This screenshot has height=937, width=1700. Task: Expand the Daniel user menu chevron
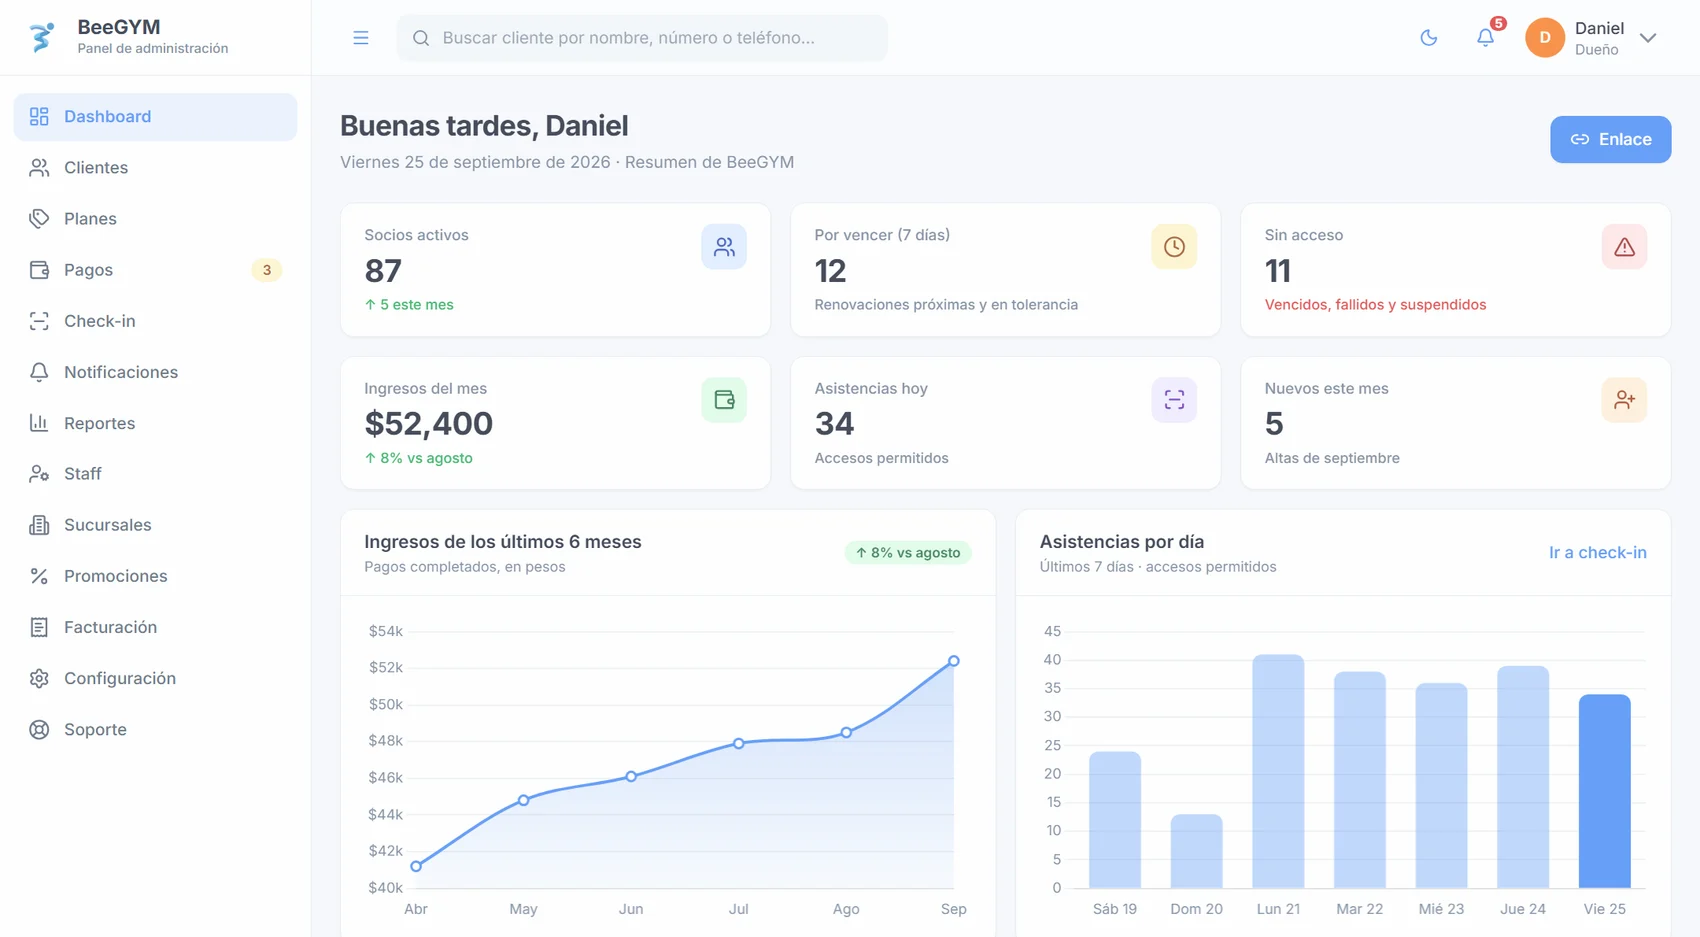1648,38
